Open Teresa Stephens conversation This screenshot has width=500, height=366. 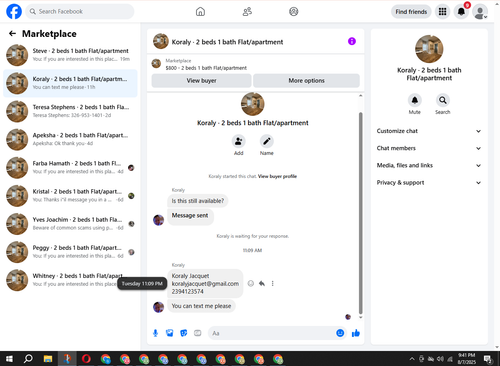tap(70, 111)
